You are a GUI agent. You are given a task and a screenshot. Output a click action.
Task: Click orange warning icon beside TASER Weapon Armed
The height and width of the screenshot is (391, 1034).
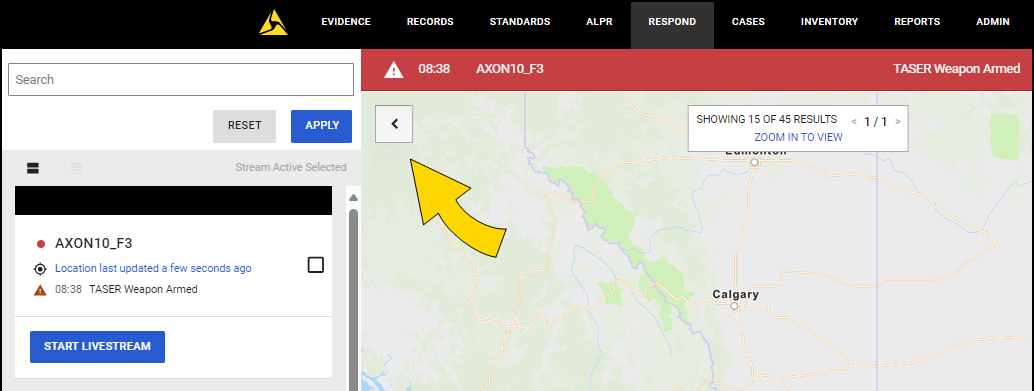tap(40, 289)
